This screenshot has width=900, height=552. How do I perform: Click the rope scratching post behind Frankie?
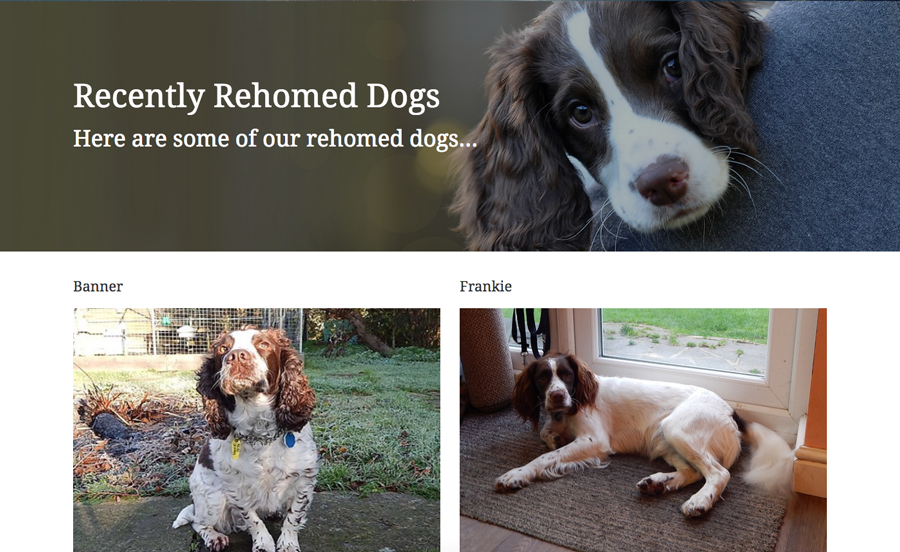click(486, 359)
